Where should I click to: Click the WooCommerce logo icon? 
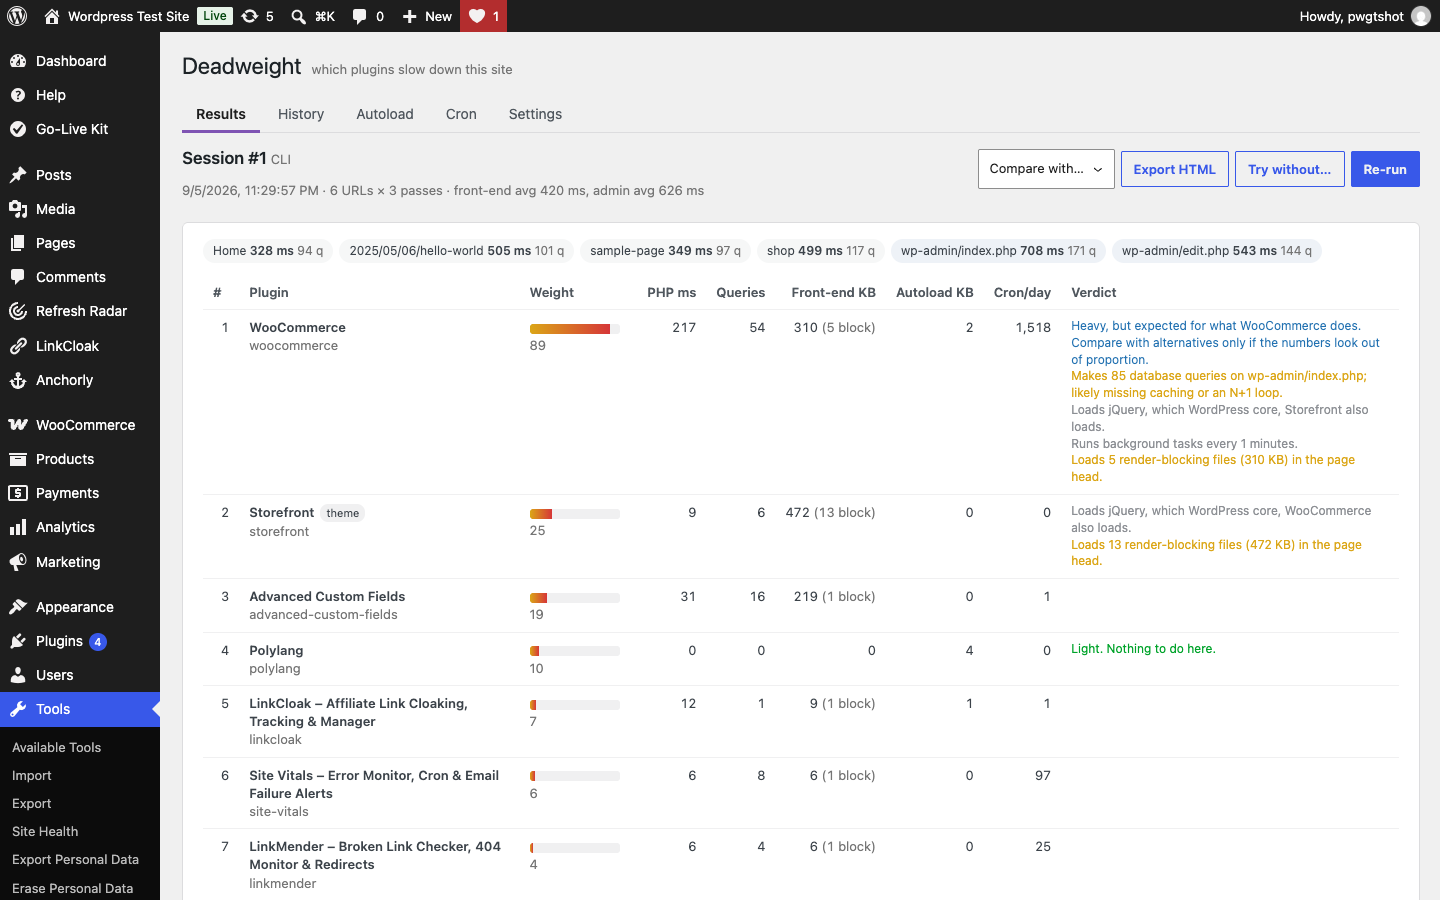18,425
